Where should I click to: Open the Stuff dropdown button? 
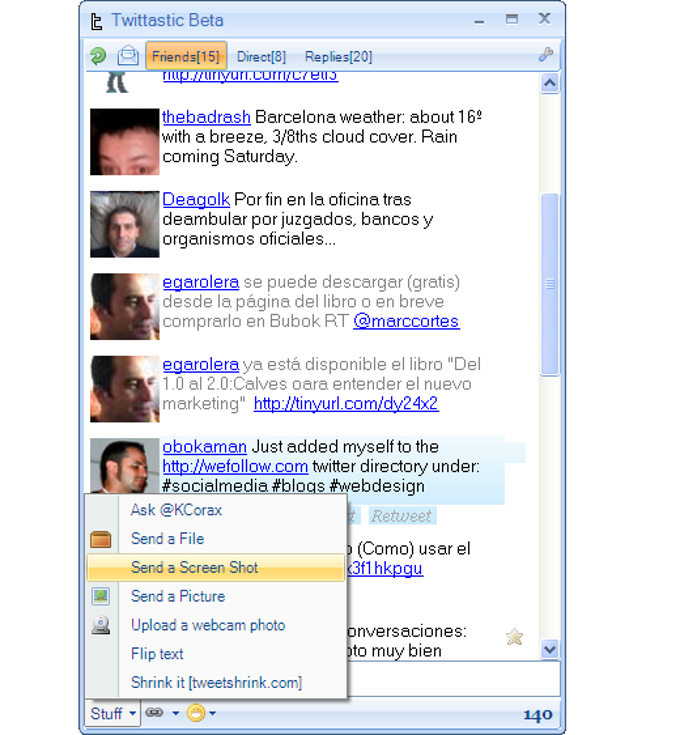[113, 713]
